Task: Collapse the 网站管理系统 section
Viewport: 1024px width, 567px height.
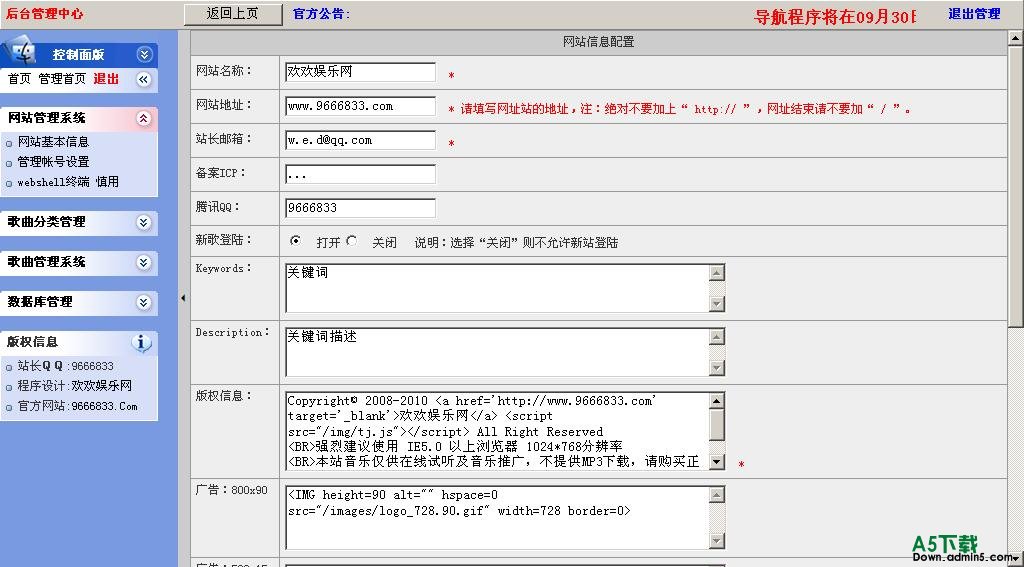Action: tap(144, 118)
